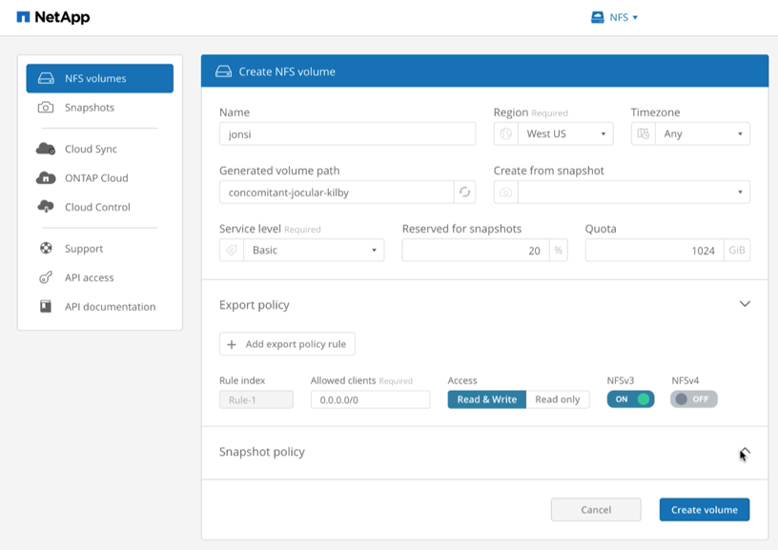Image resolution: width=778 pixels, height=550 pixels.
Task: Click the Timezone map icon
Action: pyautogui.click(x=644, y=134)
